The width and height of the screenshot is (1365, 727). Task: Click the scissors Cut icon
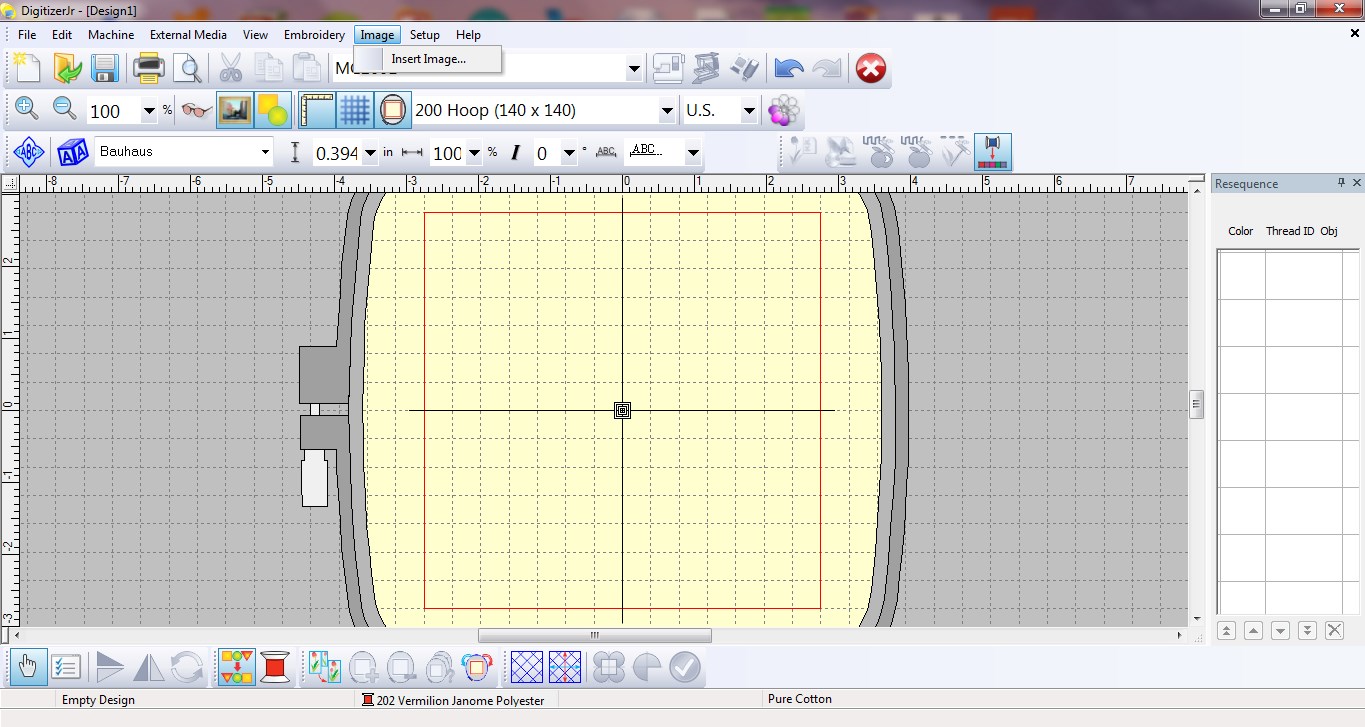[x=230, y=68]
